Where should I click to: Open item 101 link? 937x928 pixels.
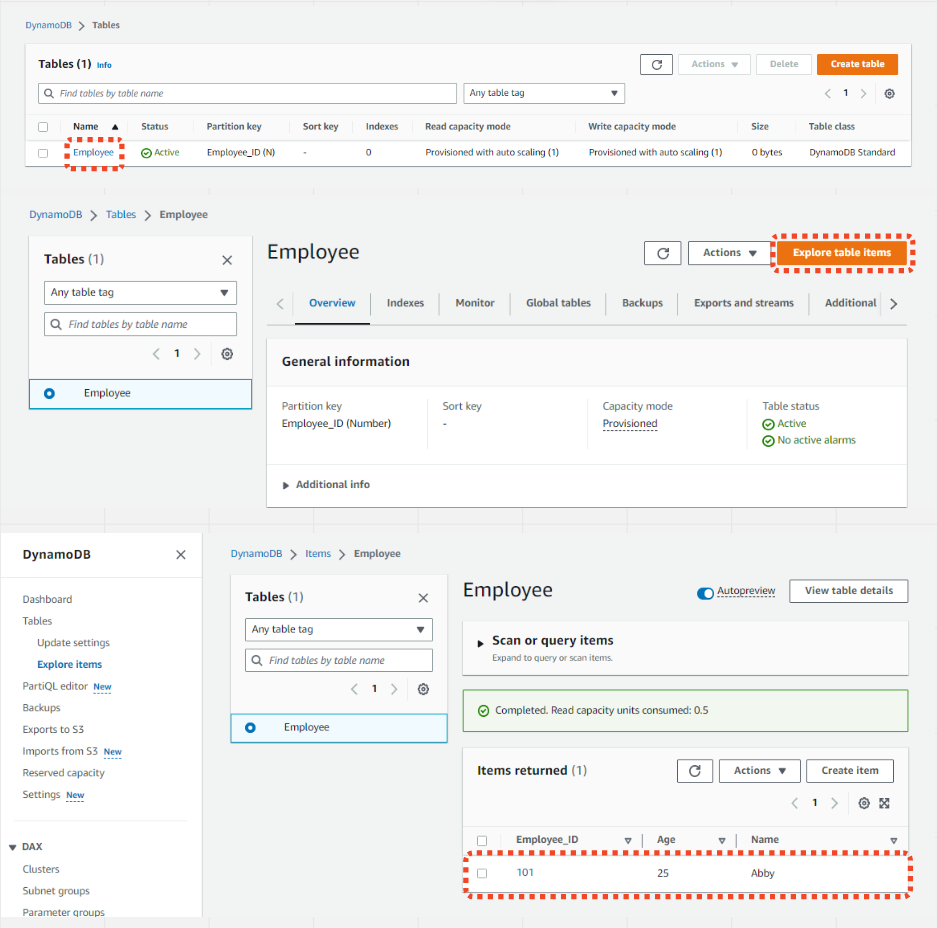click(x=525, y=873)
